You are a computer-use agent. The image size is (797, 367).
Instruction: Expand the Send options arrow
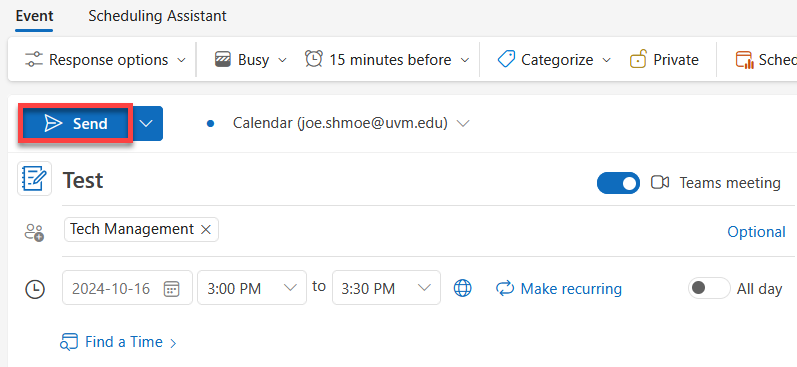[146, 124]
